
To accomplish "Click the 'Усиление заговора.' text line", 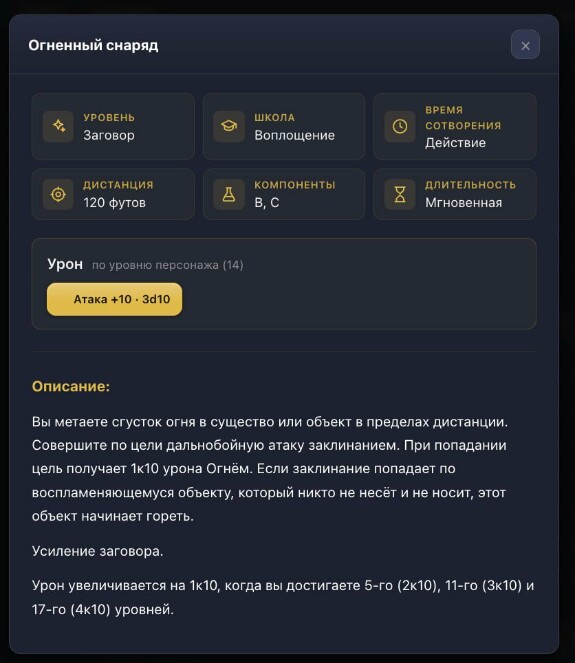I will pos(97,551).
